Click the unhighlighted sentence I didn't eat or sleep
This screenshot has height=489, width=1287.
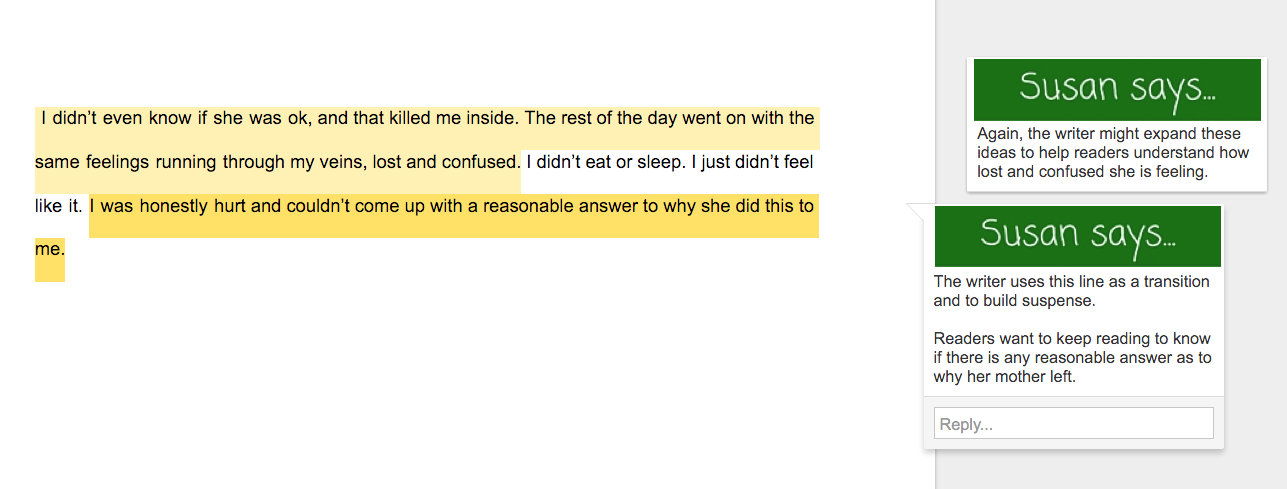605,162
